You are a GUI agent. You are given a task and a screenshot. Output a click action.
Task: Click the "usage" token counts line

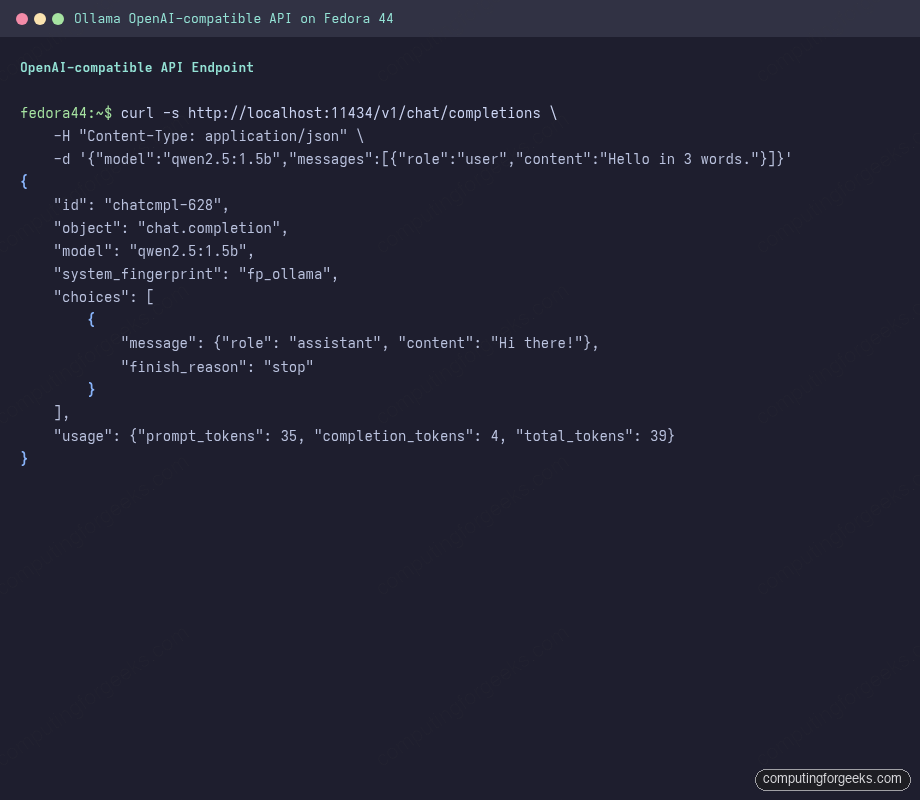pyautogui.click(x=364, y=436)
